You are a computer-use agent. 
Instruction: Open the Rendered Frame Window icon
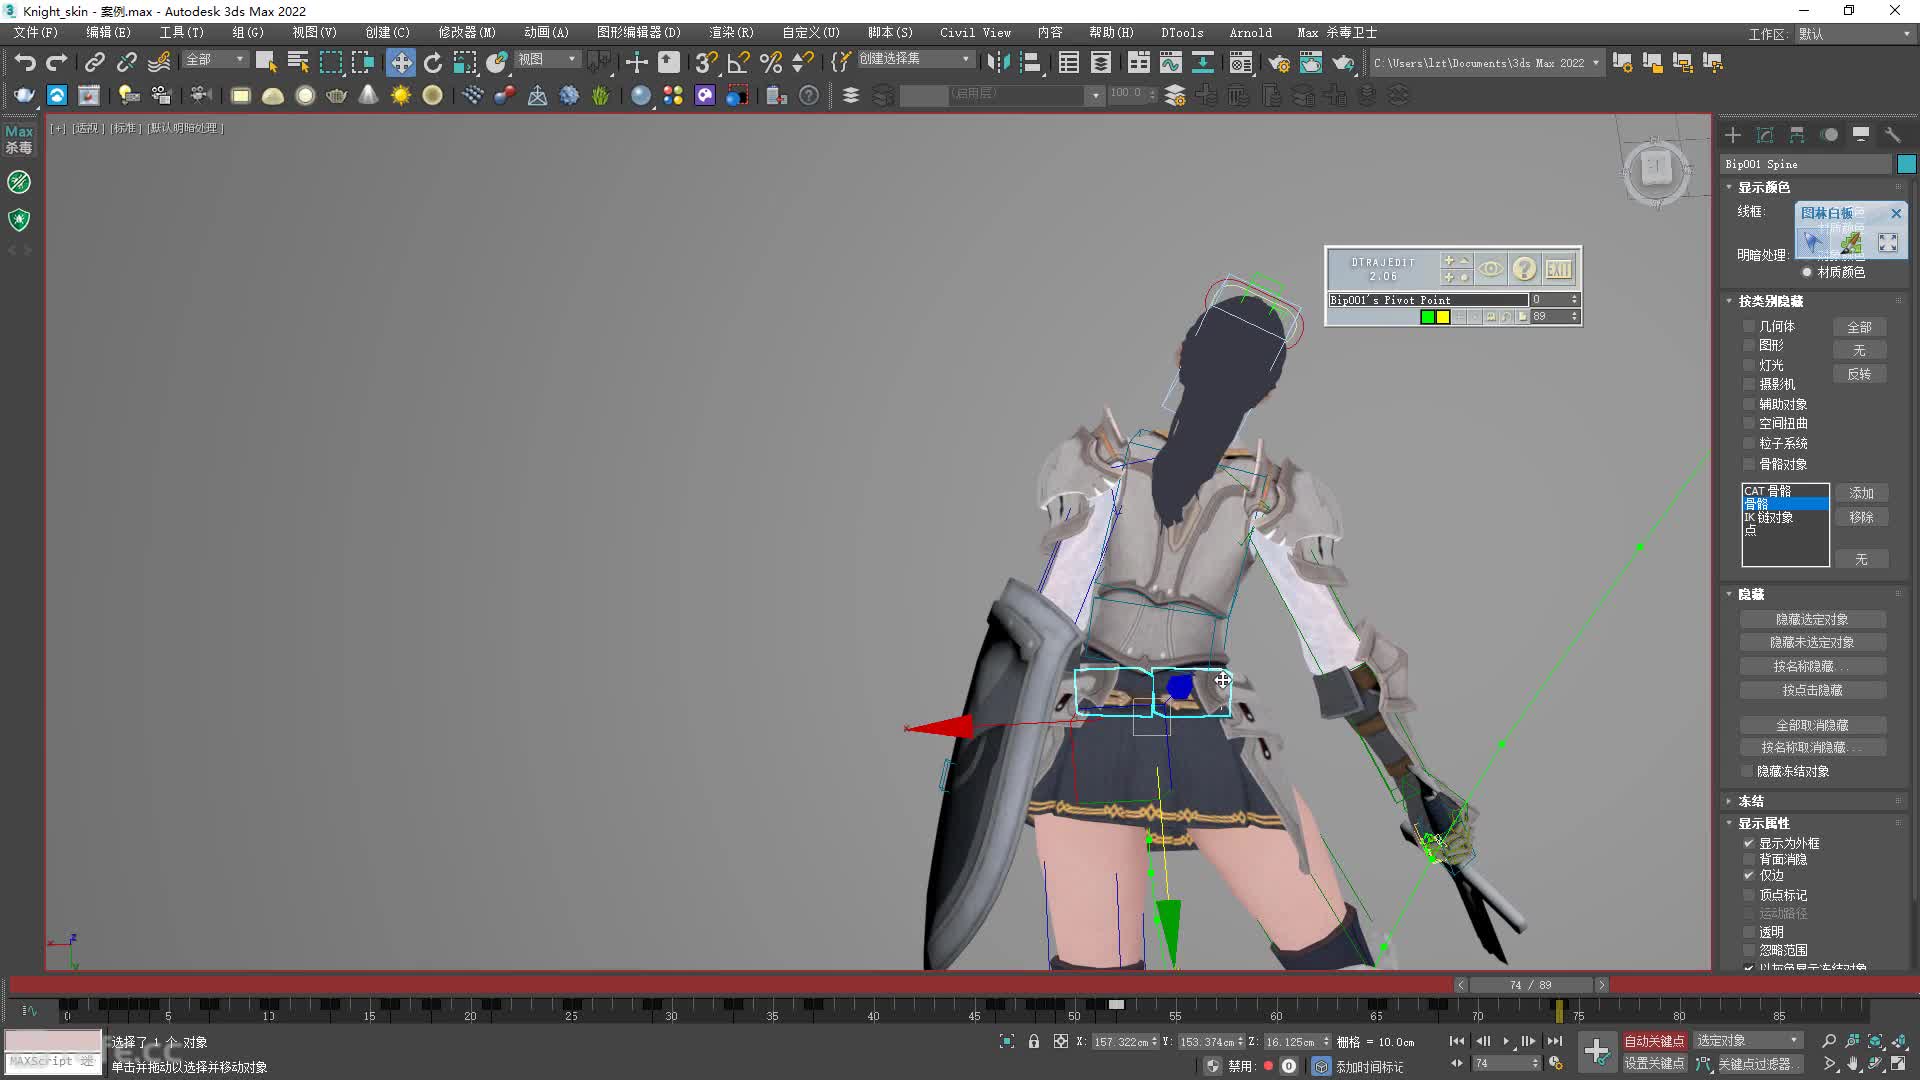click(1310, 62)
